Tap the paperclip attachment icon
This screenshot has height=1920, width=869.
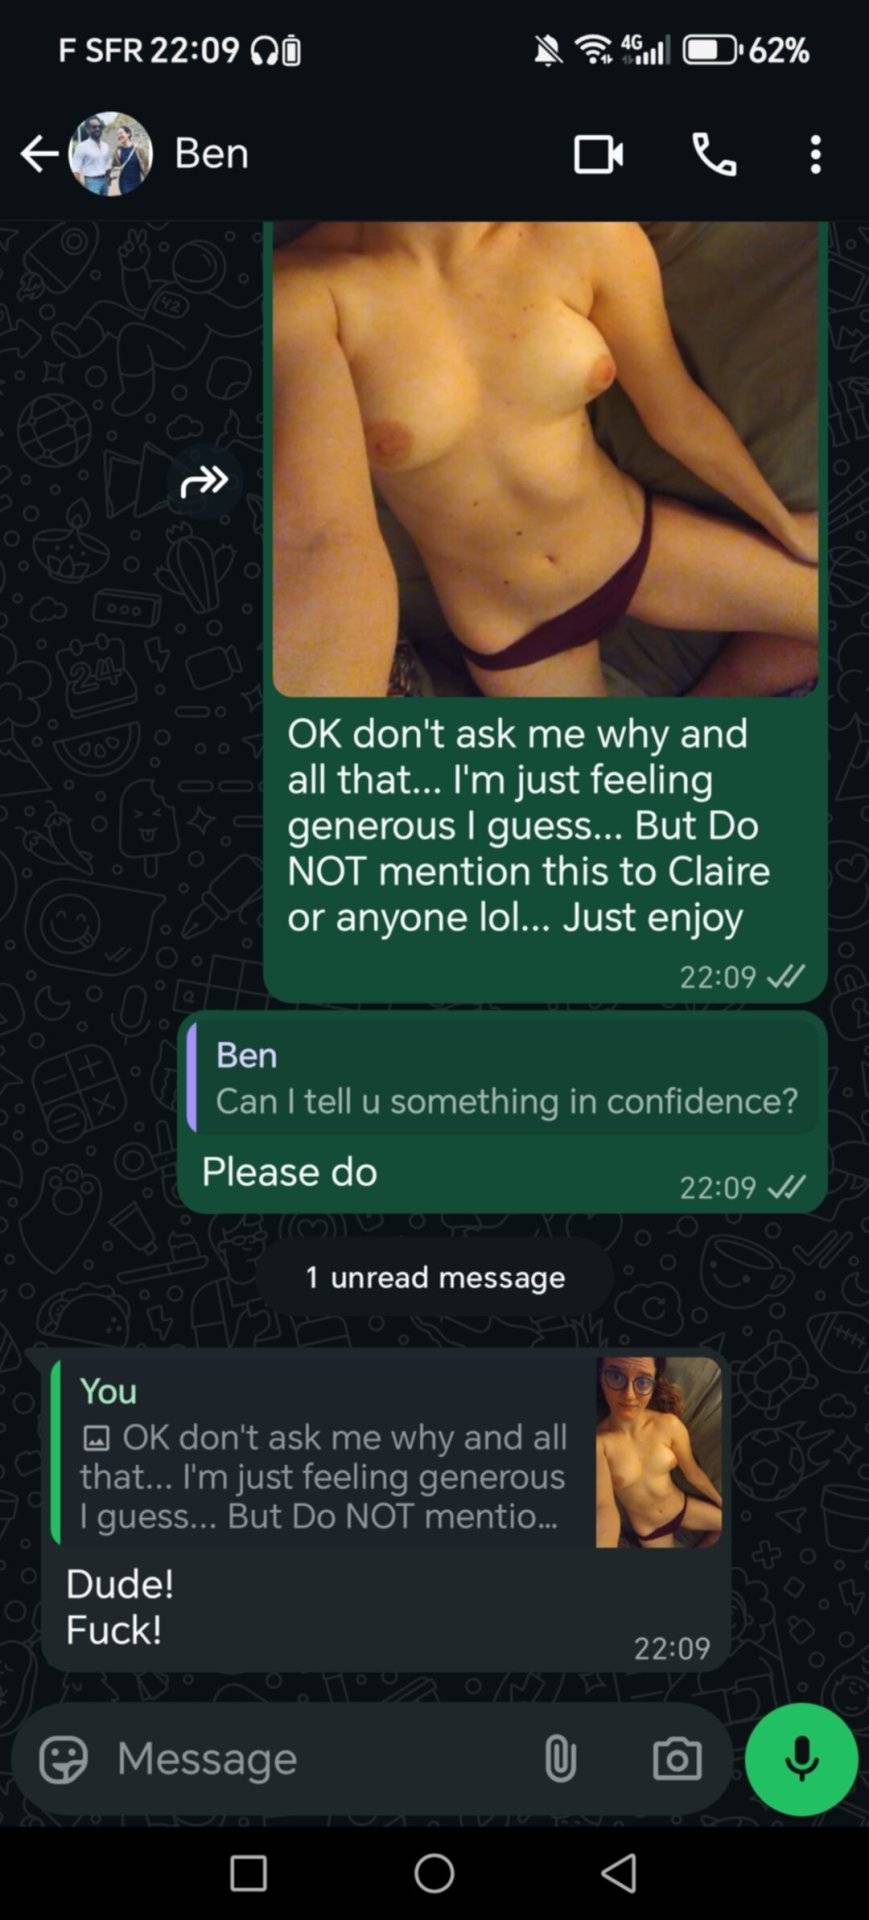(x=560, y=1759)
